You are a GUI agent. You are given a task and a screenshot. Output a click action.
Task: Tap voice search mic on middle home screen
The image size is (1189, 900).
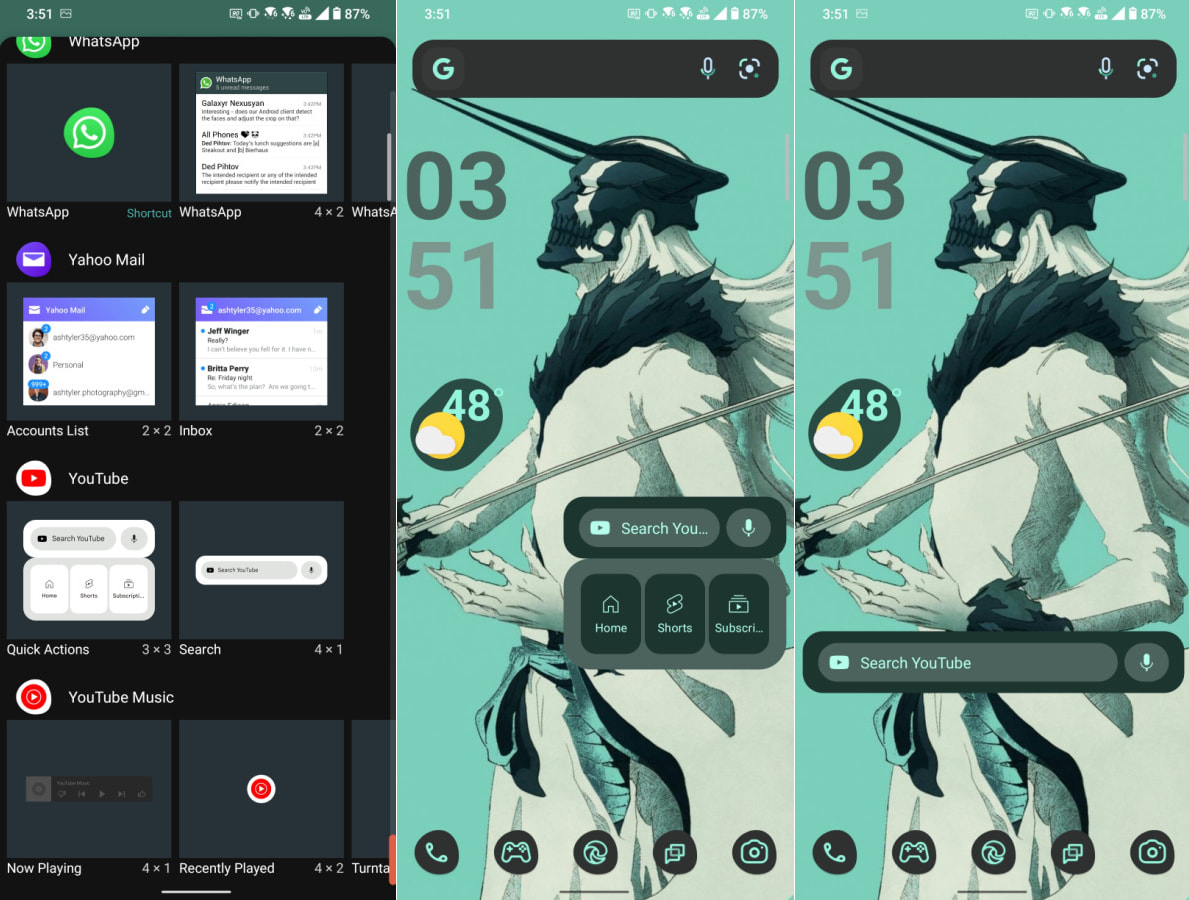click(707, 68)
